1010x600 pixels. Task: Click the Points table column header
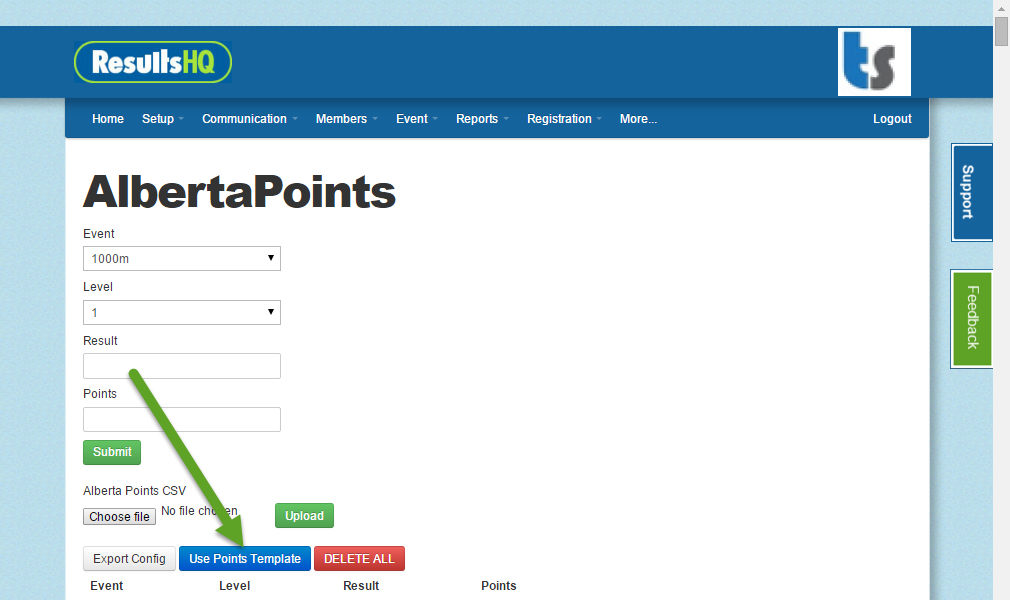pos(499,586)
